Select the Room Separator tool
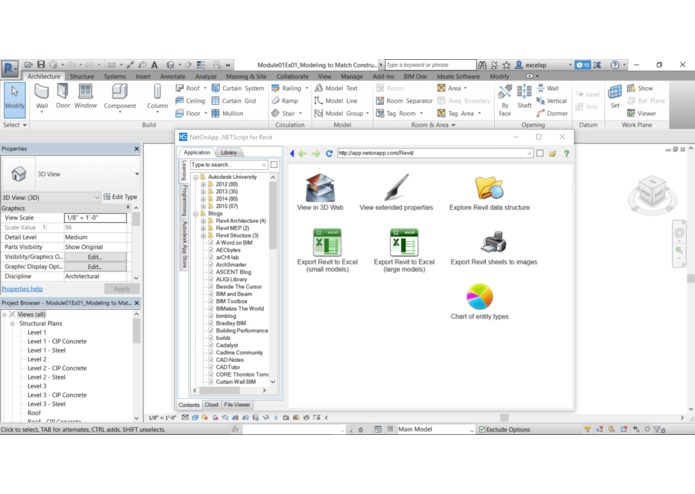Image resolution: width=695 pixels, height=494 pixels. [404, 101]
